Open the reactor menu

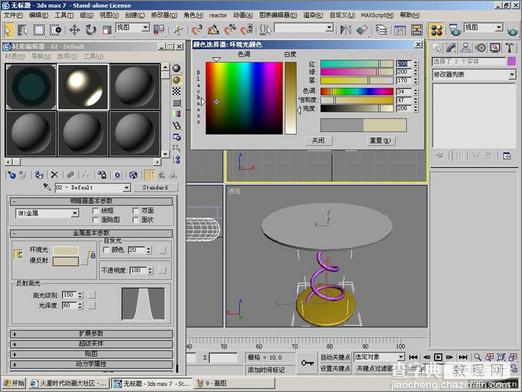(x=218, y=15)
